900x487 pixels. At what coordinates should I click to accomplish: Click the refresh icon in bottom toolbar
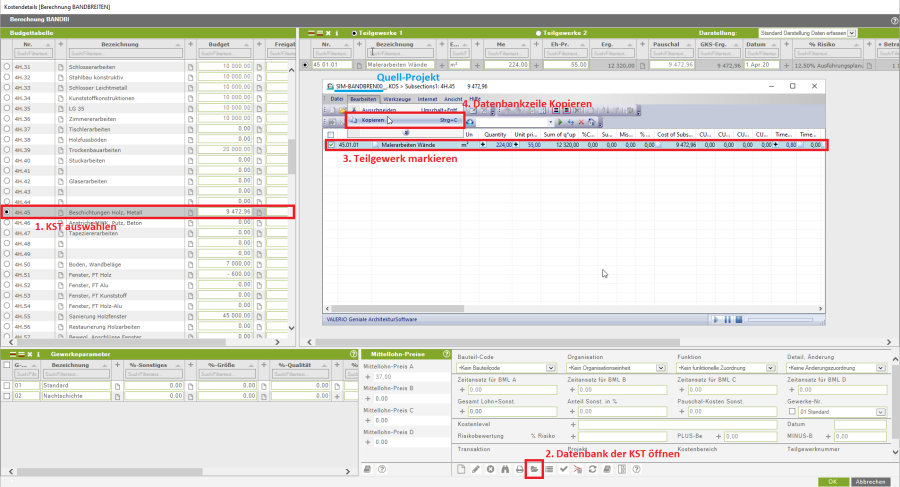point(592,468)
